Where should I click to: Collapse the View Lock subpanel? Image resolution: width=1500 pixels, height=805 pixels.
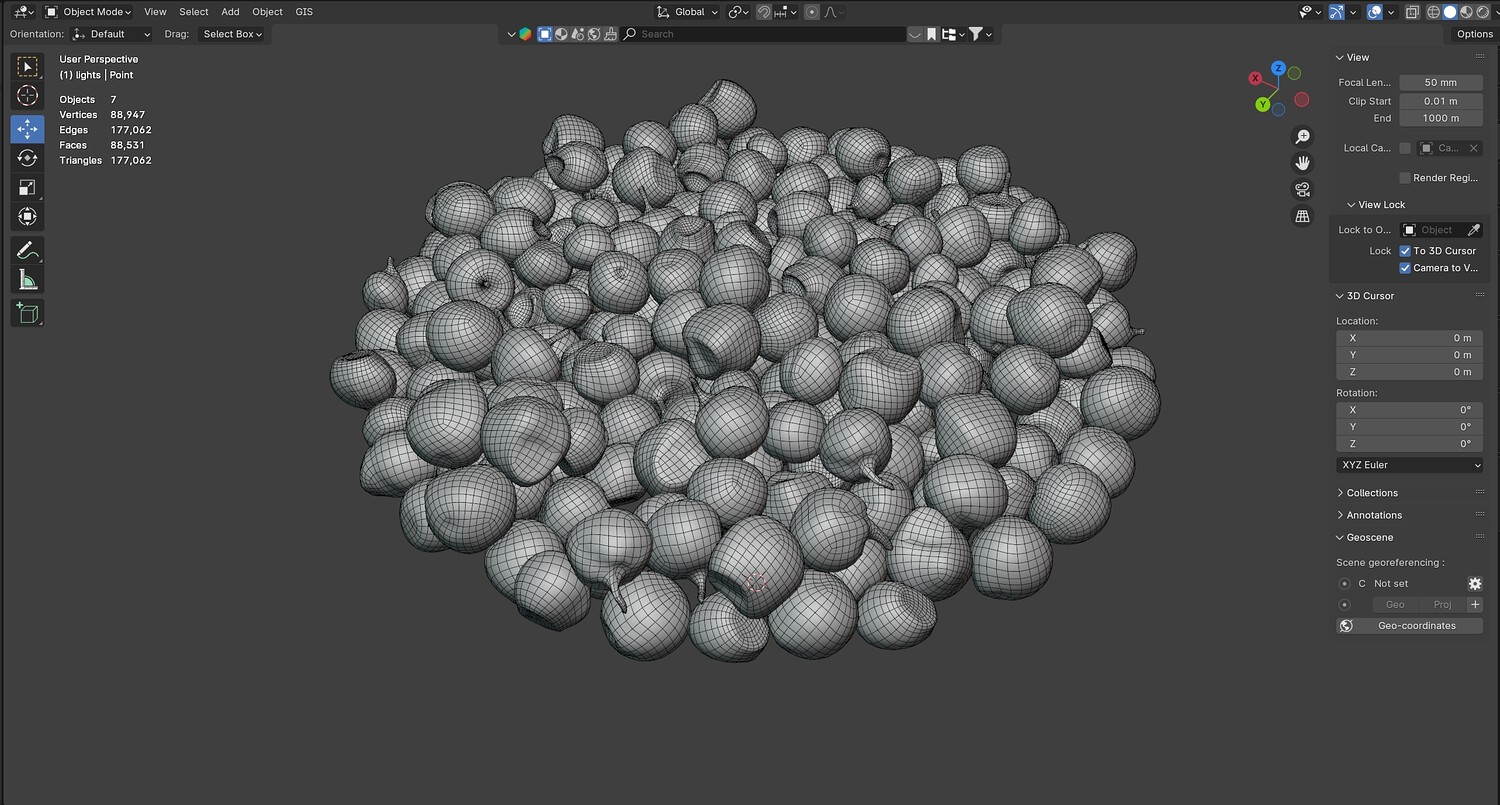coord(1381,205)
